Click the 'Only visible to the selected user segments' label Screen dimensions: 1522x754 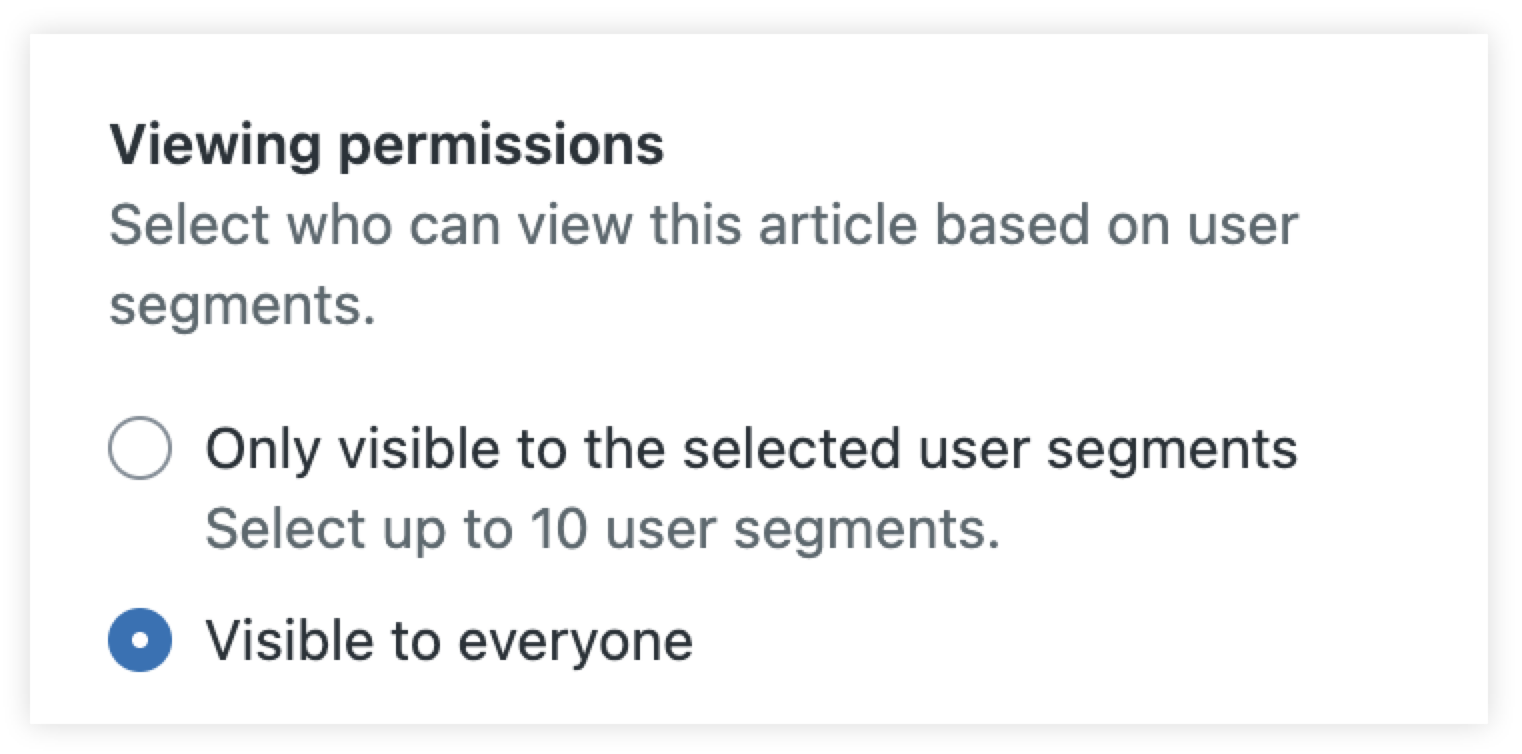(x=751, y=448)
